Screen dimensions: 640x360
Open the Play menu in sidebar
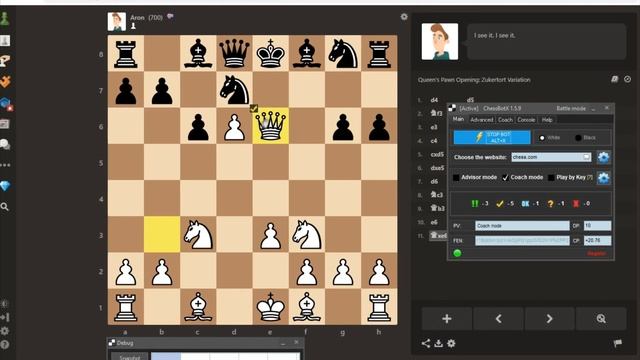pos(4,40)
